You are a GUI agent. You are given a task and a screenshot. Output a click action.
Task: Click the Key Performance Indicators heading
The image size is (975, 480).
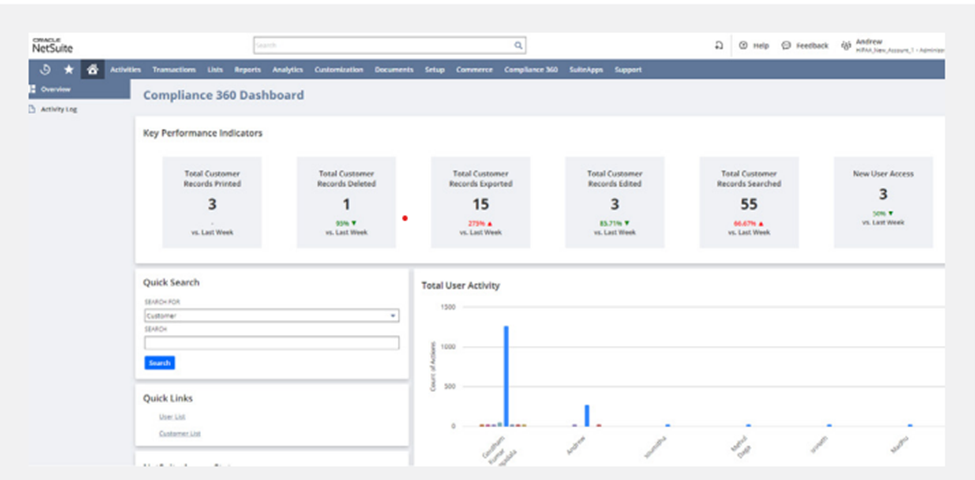click(203, 133)
